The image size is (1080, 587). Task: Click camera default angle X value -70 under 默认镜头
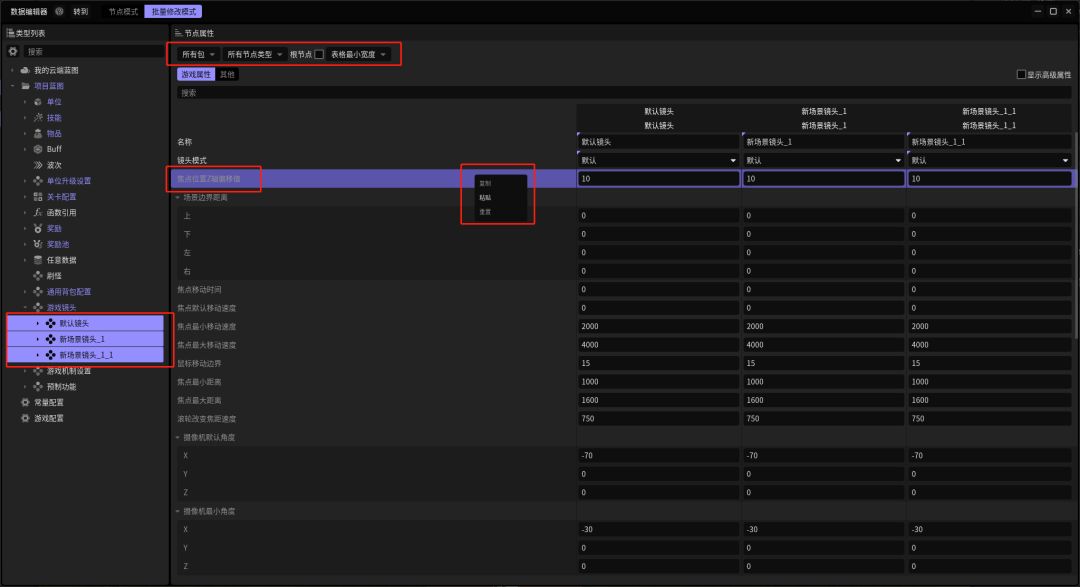click(x=658, y=455)
